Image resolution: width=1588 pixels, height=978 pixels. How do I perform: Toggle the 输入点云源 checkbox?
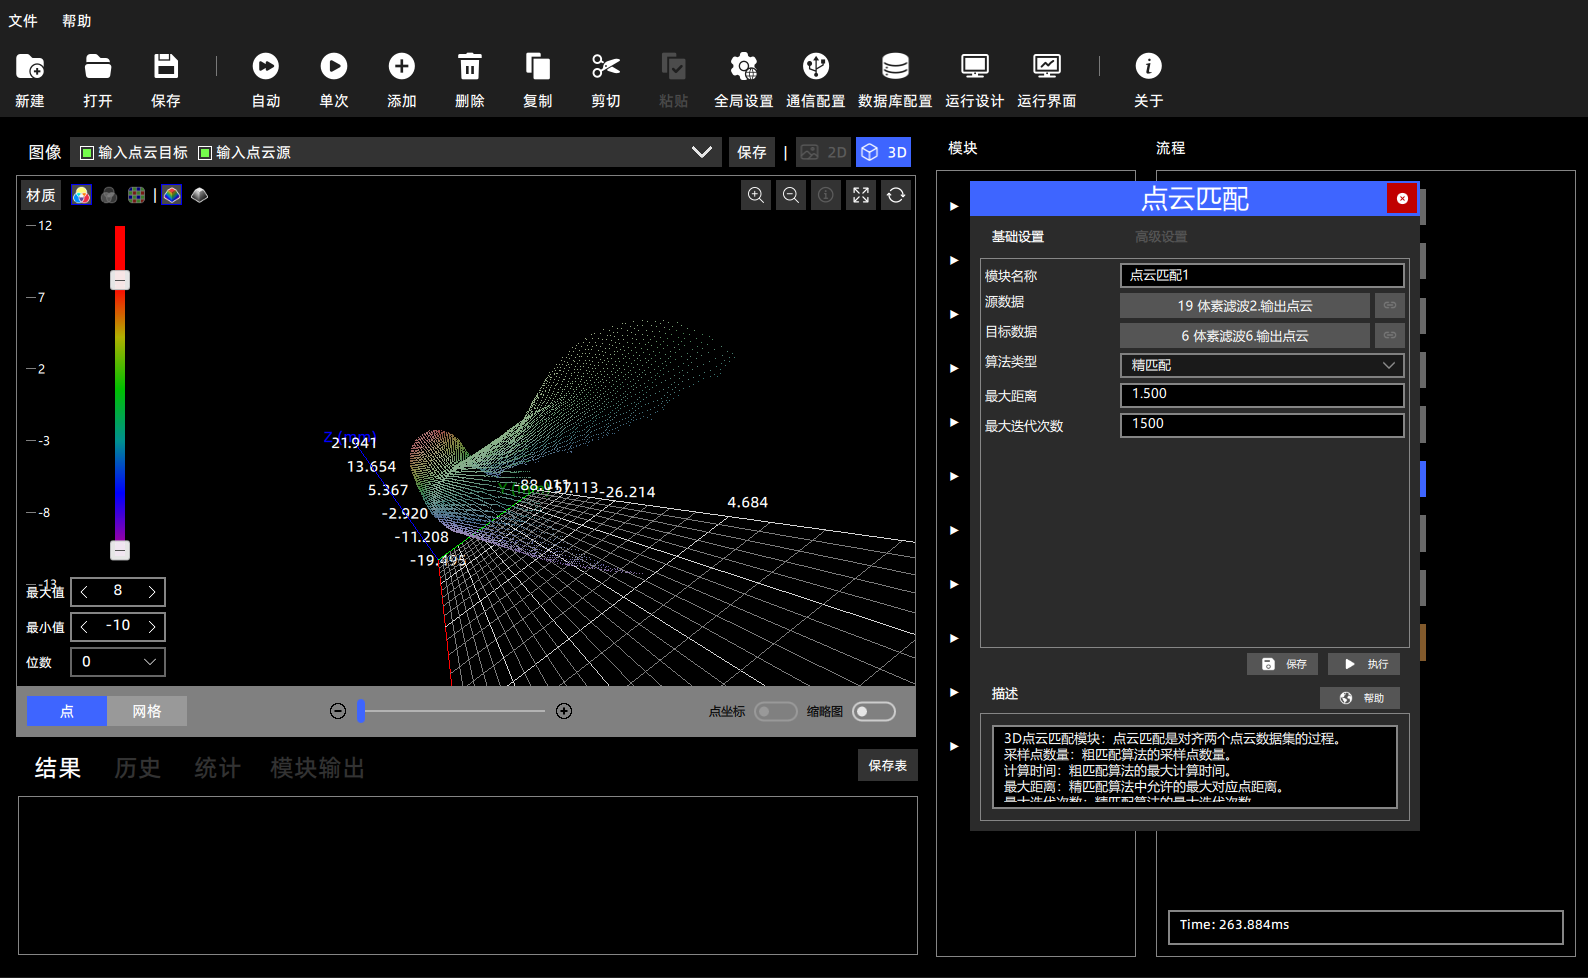point(205,153)
